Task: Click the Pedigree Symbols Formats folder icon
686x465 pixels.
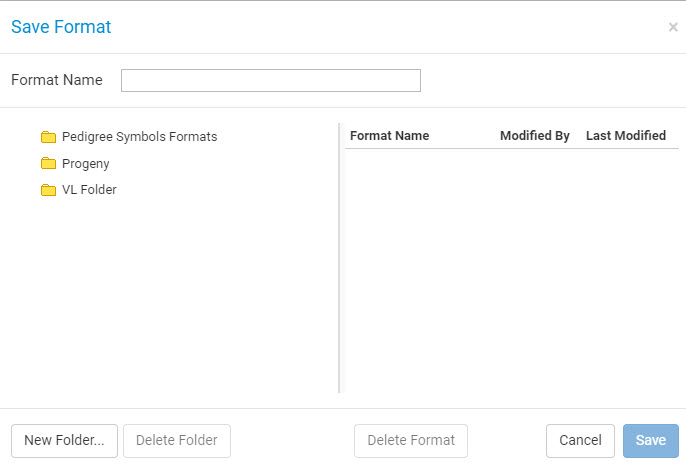Action: tap(49, 137)
